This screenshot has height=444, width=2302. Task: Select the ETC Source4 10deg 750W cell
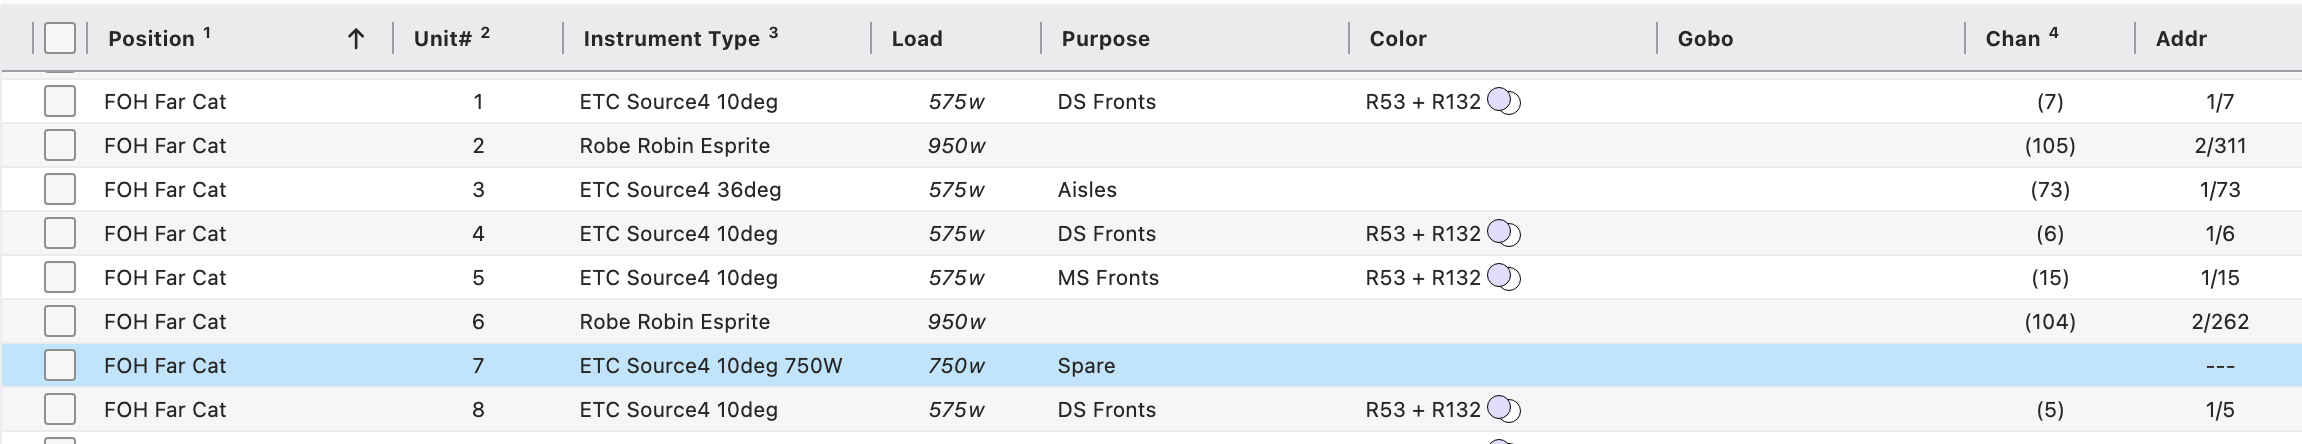click(x=710, y=366)
